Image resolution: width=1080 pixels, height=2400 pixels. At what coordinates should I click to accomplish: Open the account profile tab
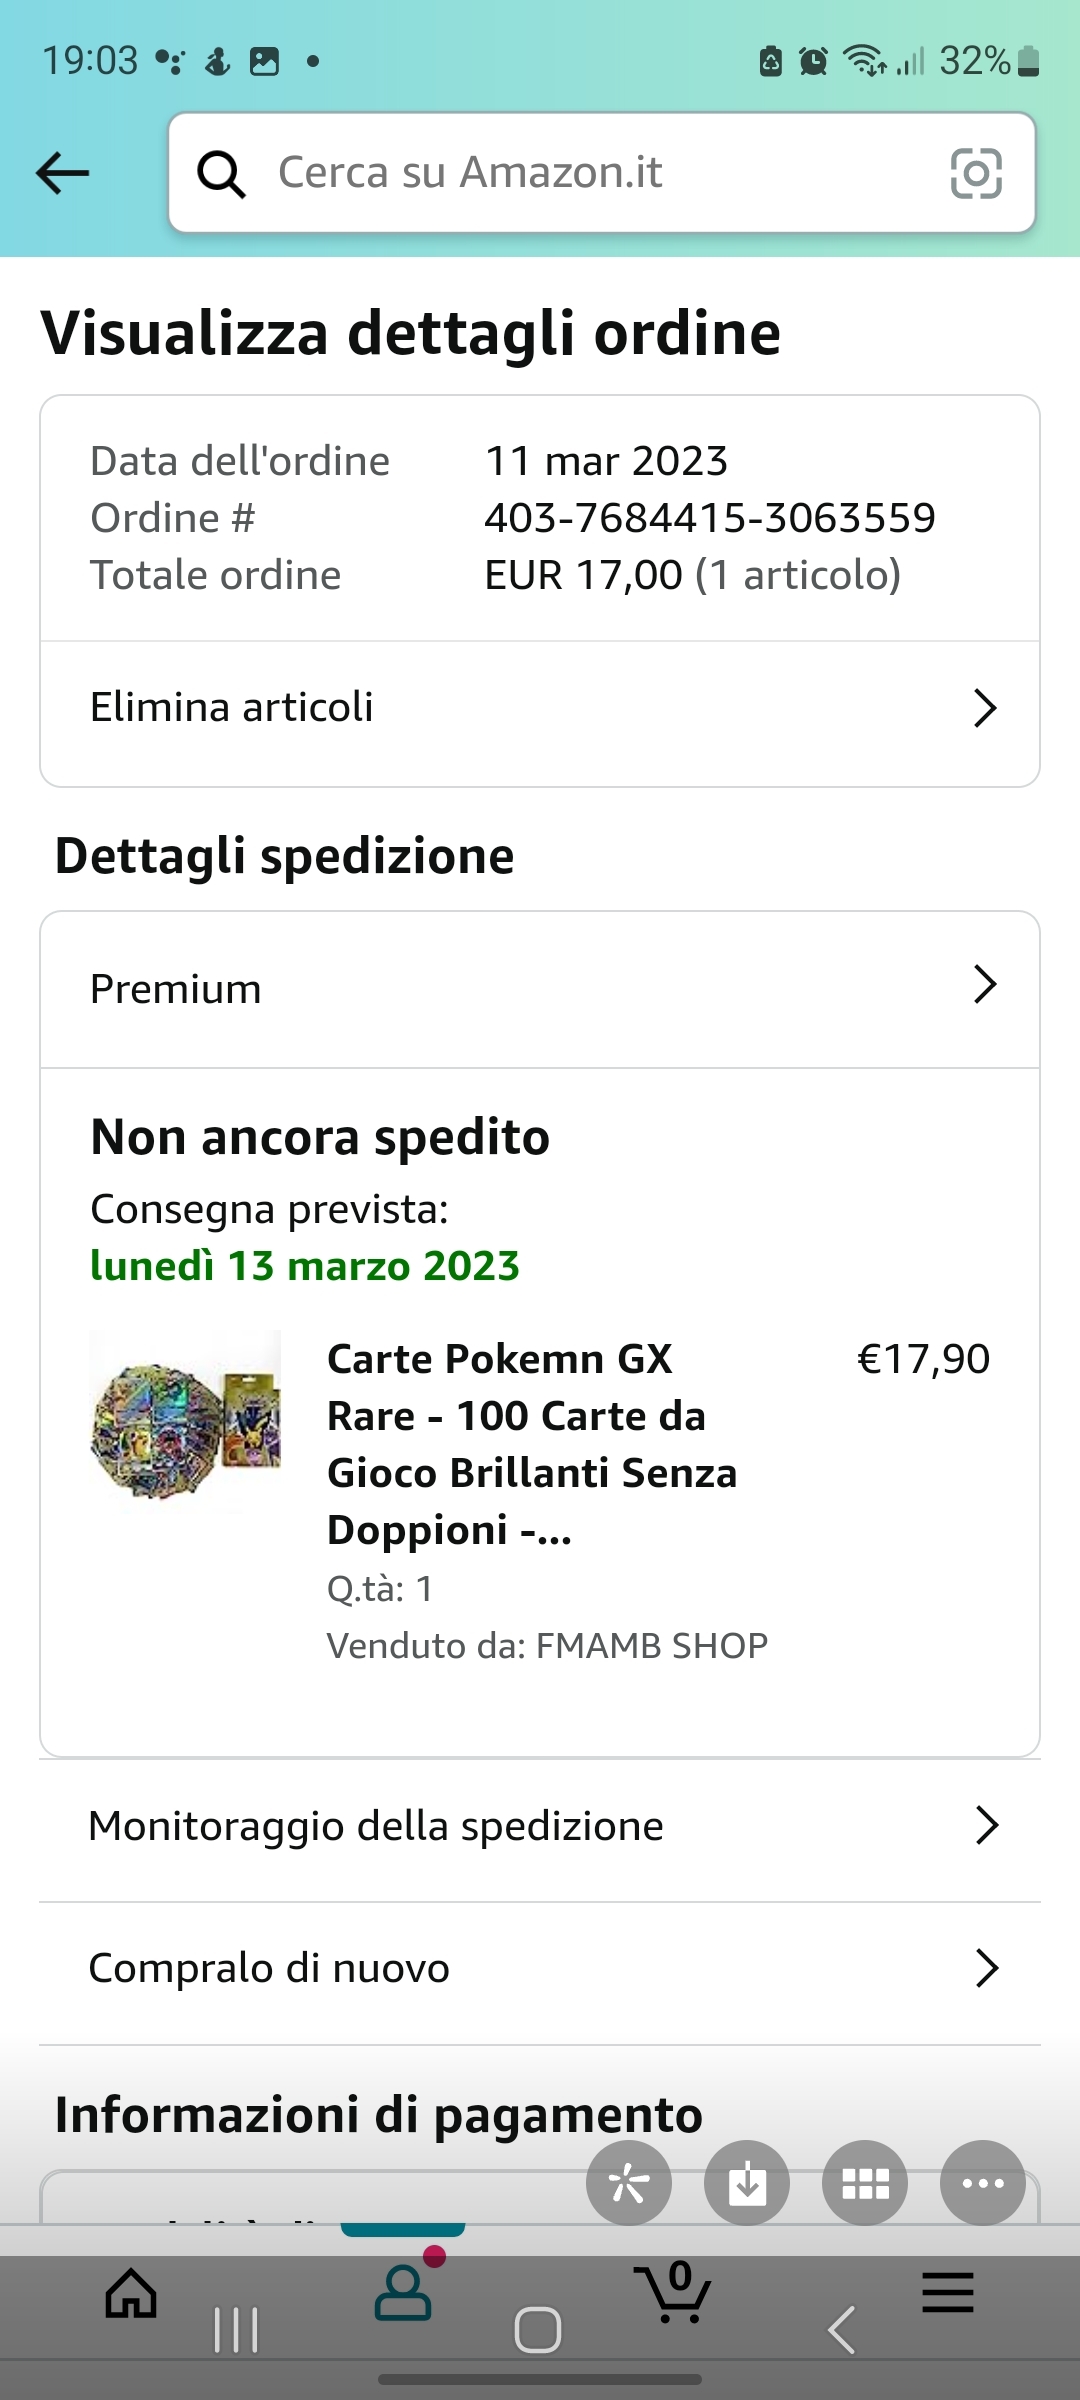click(403, 2292)
